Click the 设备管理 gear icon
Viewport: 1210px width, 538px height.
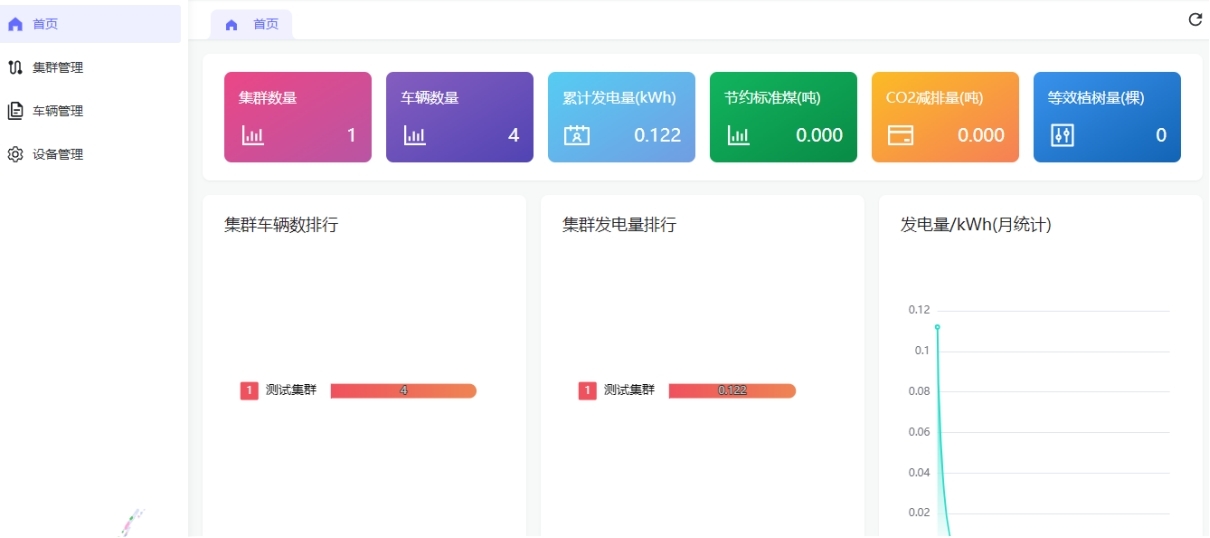pos(15,154)
